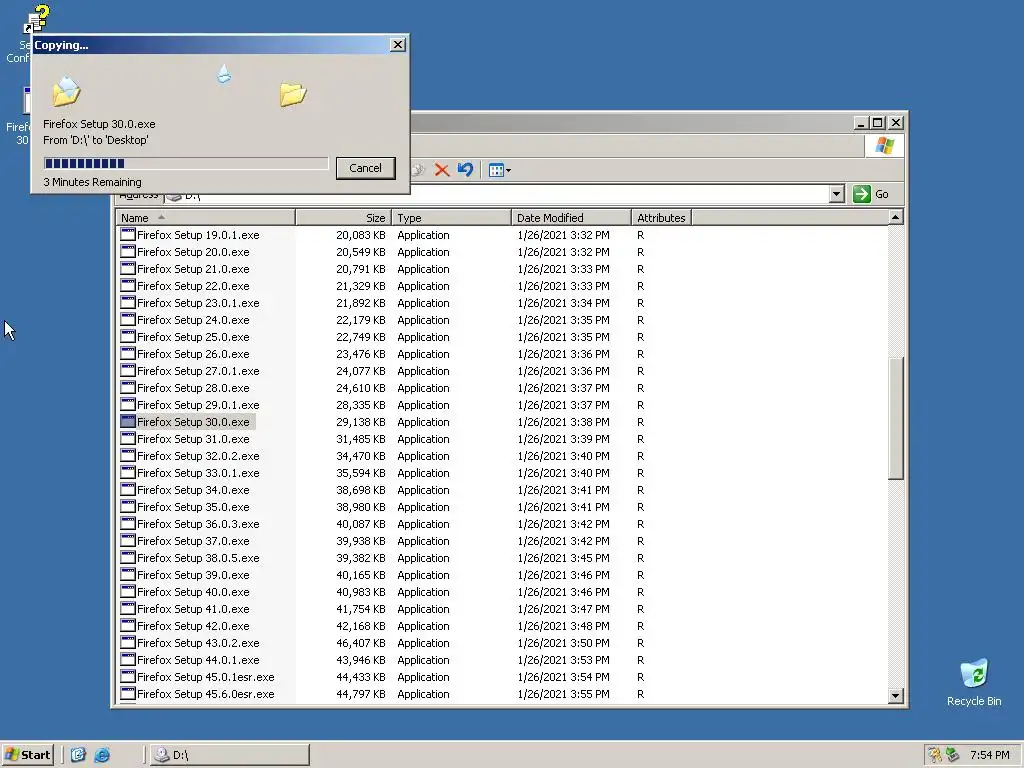Select file name Firefox Setup 45.0.1esr.exe
The width and height of the screenshot is (1024, 768).
(x=206, y=677)
